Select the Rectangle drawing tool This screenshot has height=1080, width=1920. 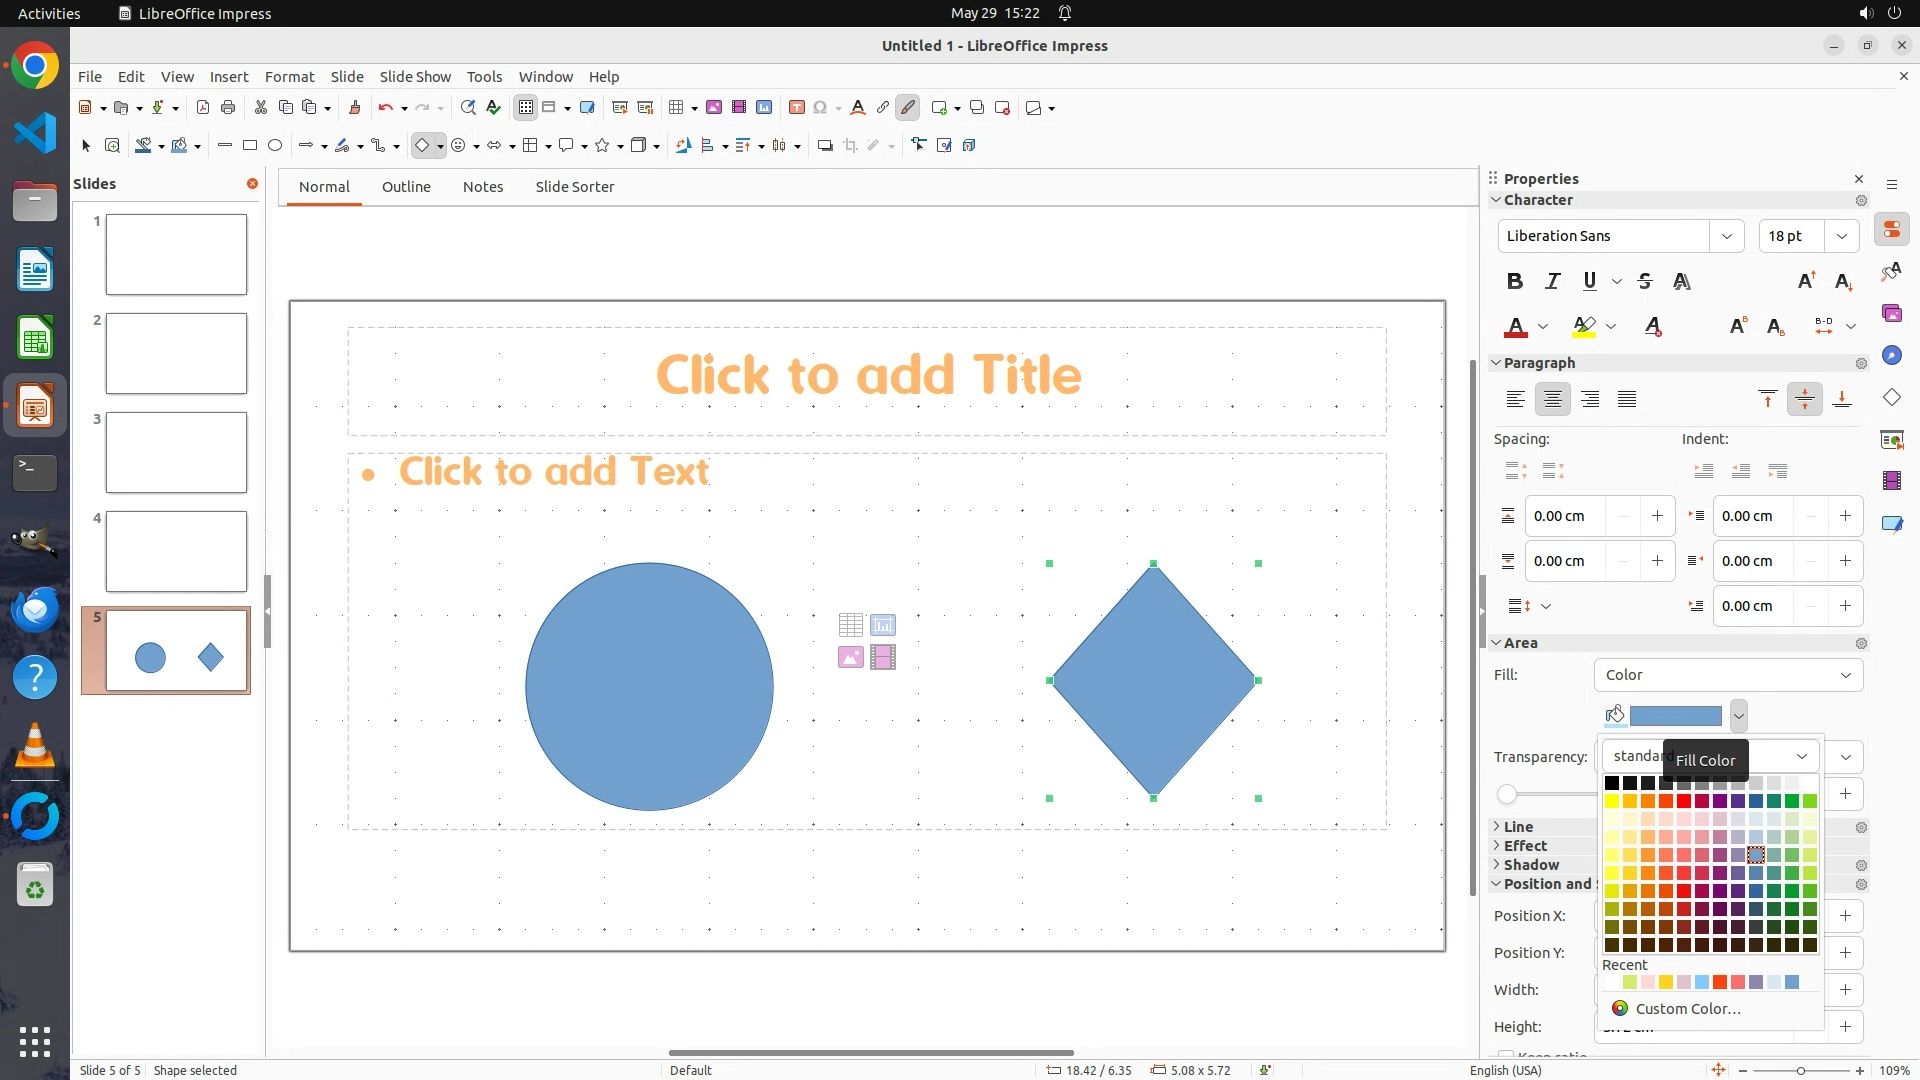250,146
